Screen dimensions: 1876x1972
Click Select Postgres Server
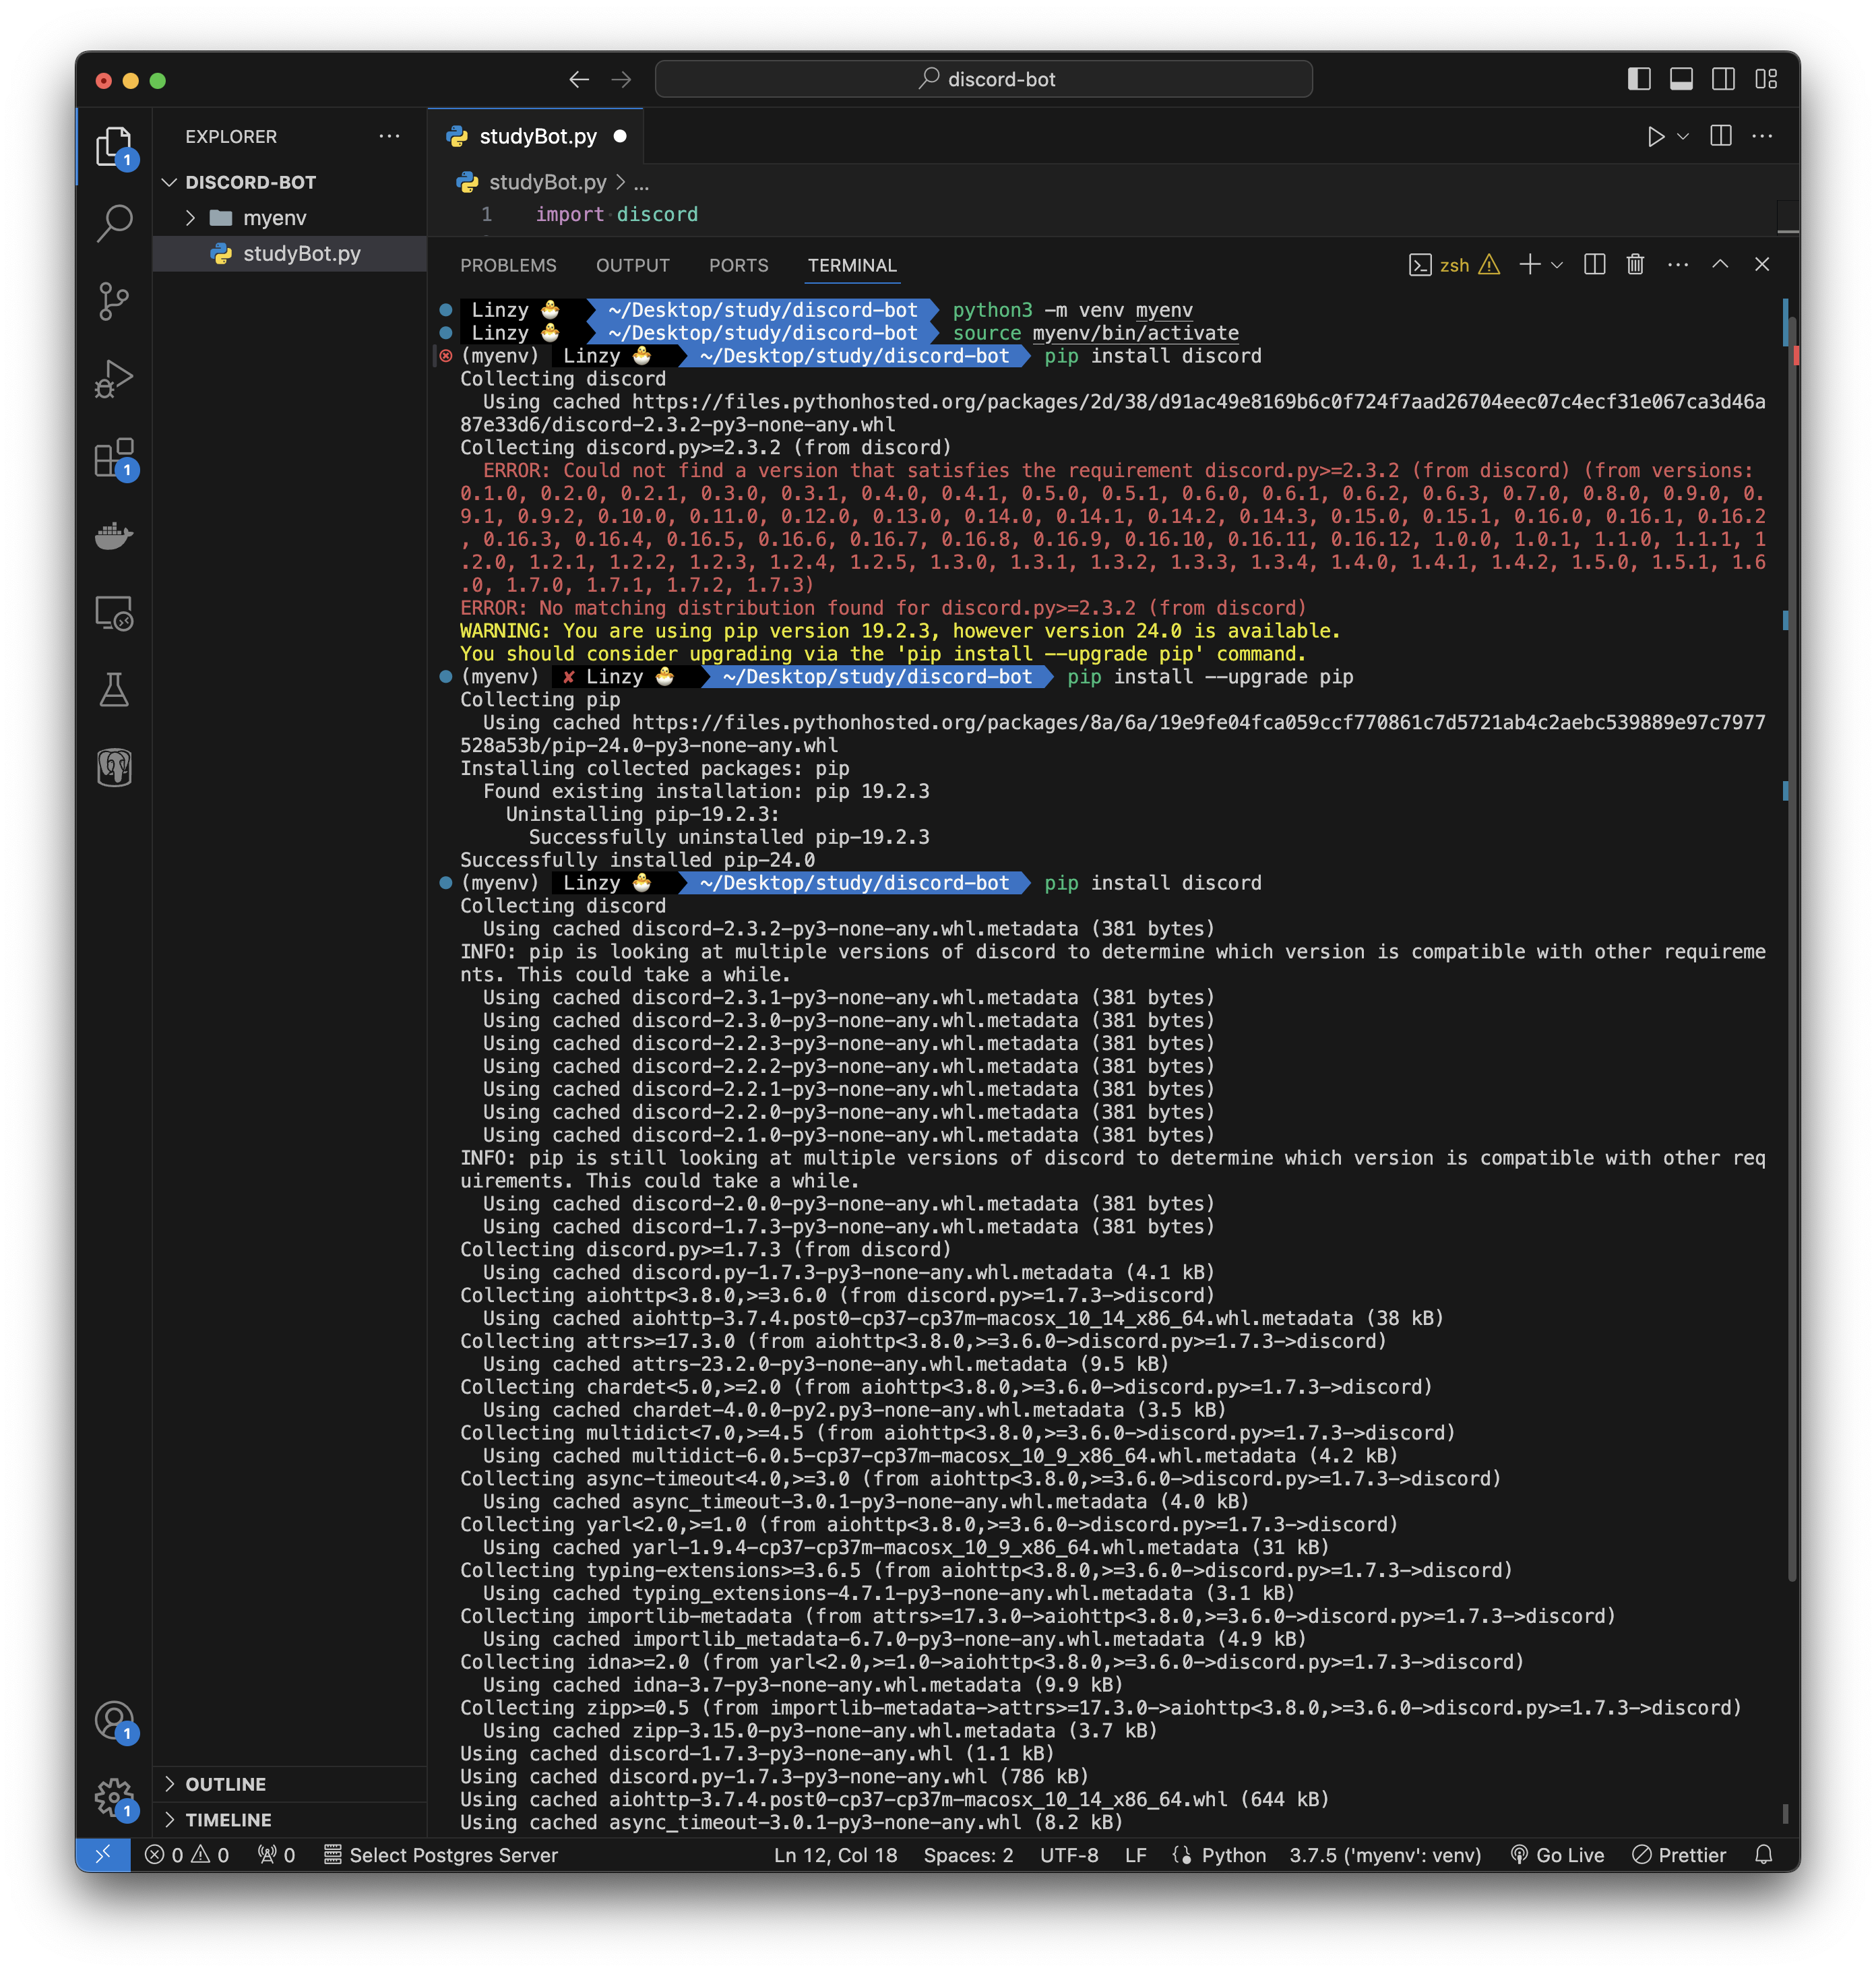(x=441, y=1855)
